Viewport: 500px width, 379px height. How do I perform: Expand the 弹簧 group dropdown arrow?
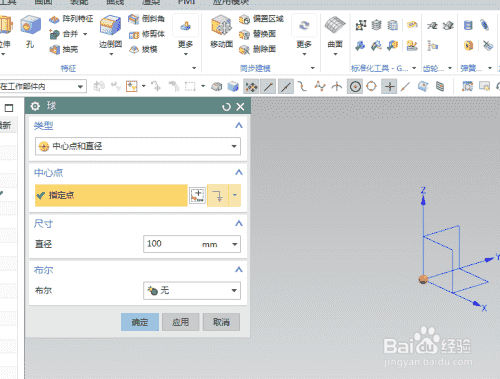pyautogui.click(x=490, y=68)
